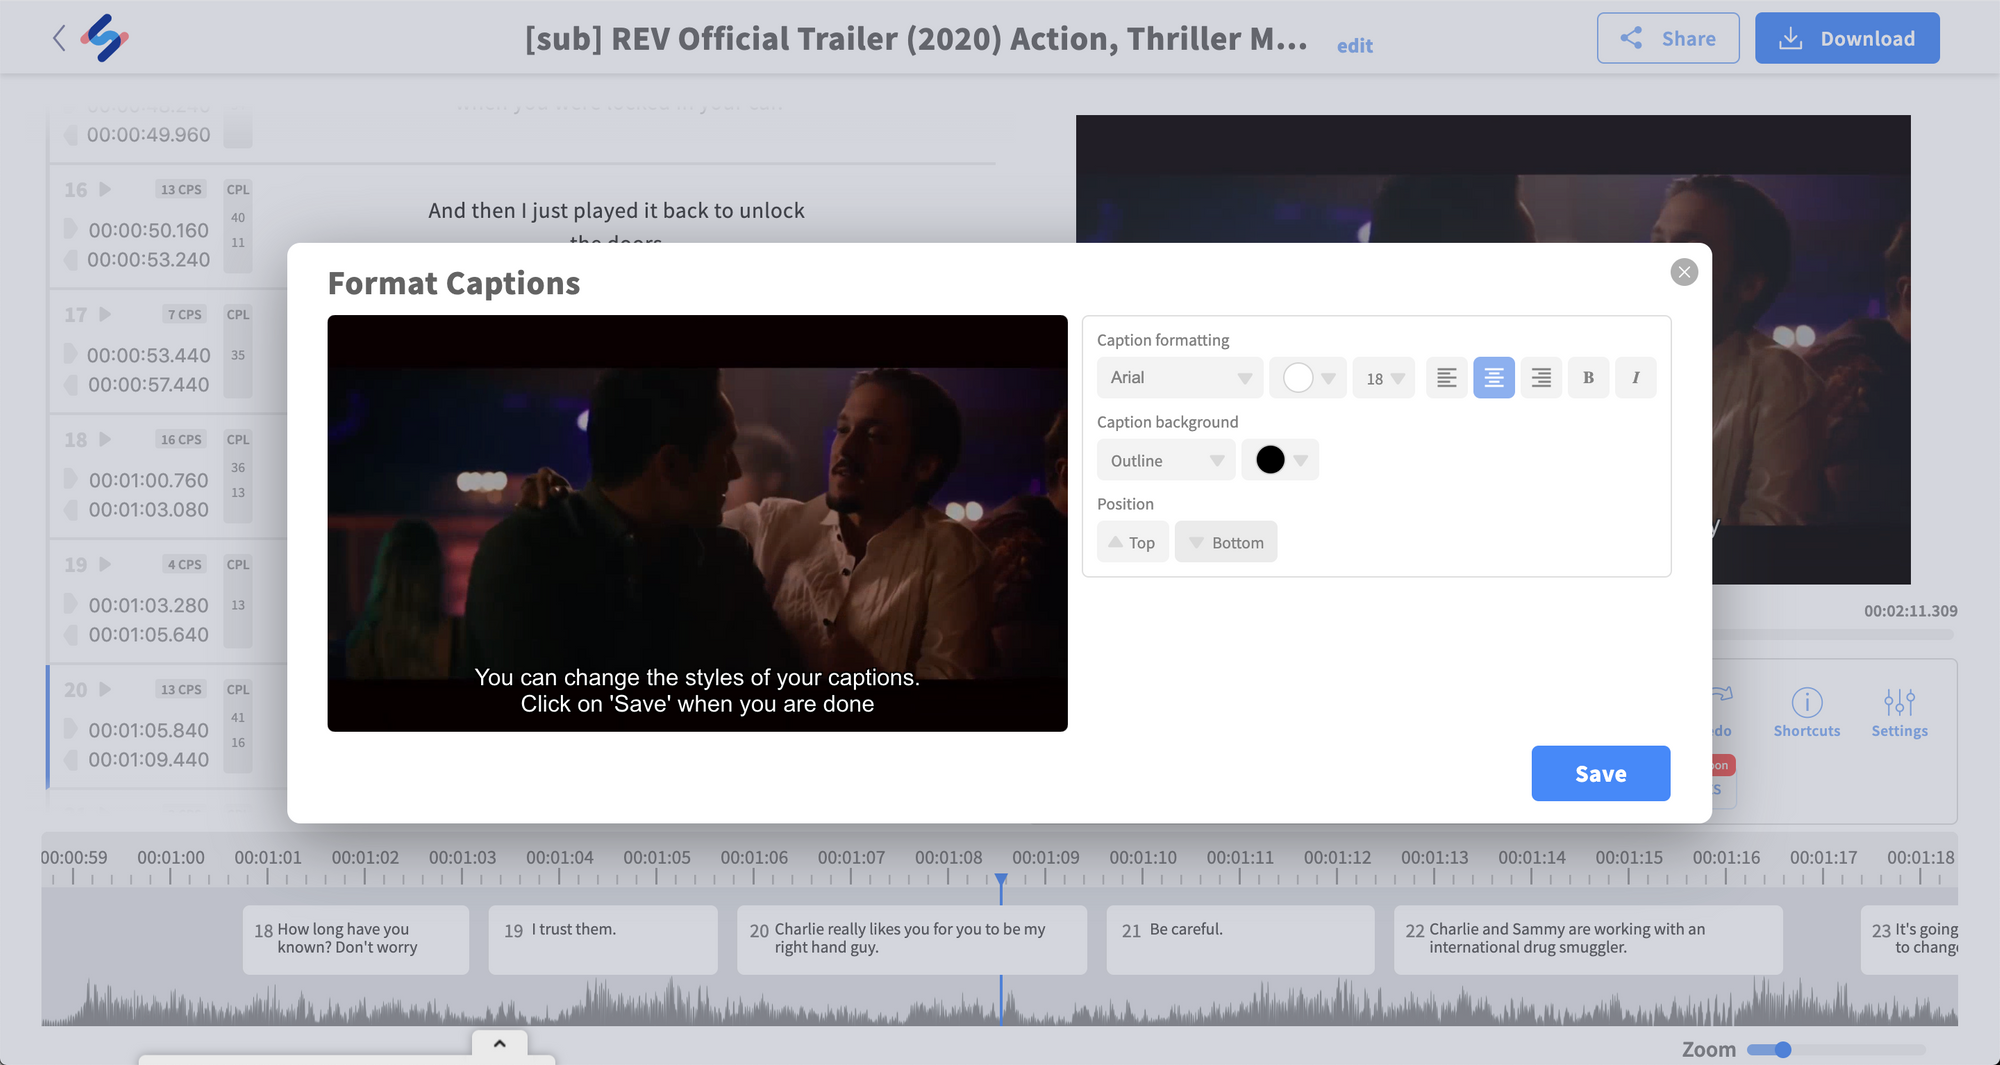The height and width of the screenshot is (1065, 2000).
Task: Play subtitle segment 16
Action: pyautogui.click(x=105, y=190)
